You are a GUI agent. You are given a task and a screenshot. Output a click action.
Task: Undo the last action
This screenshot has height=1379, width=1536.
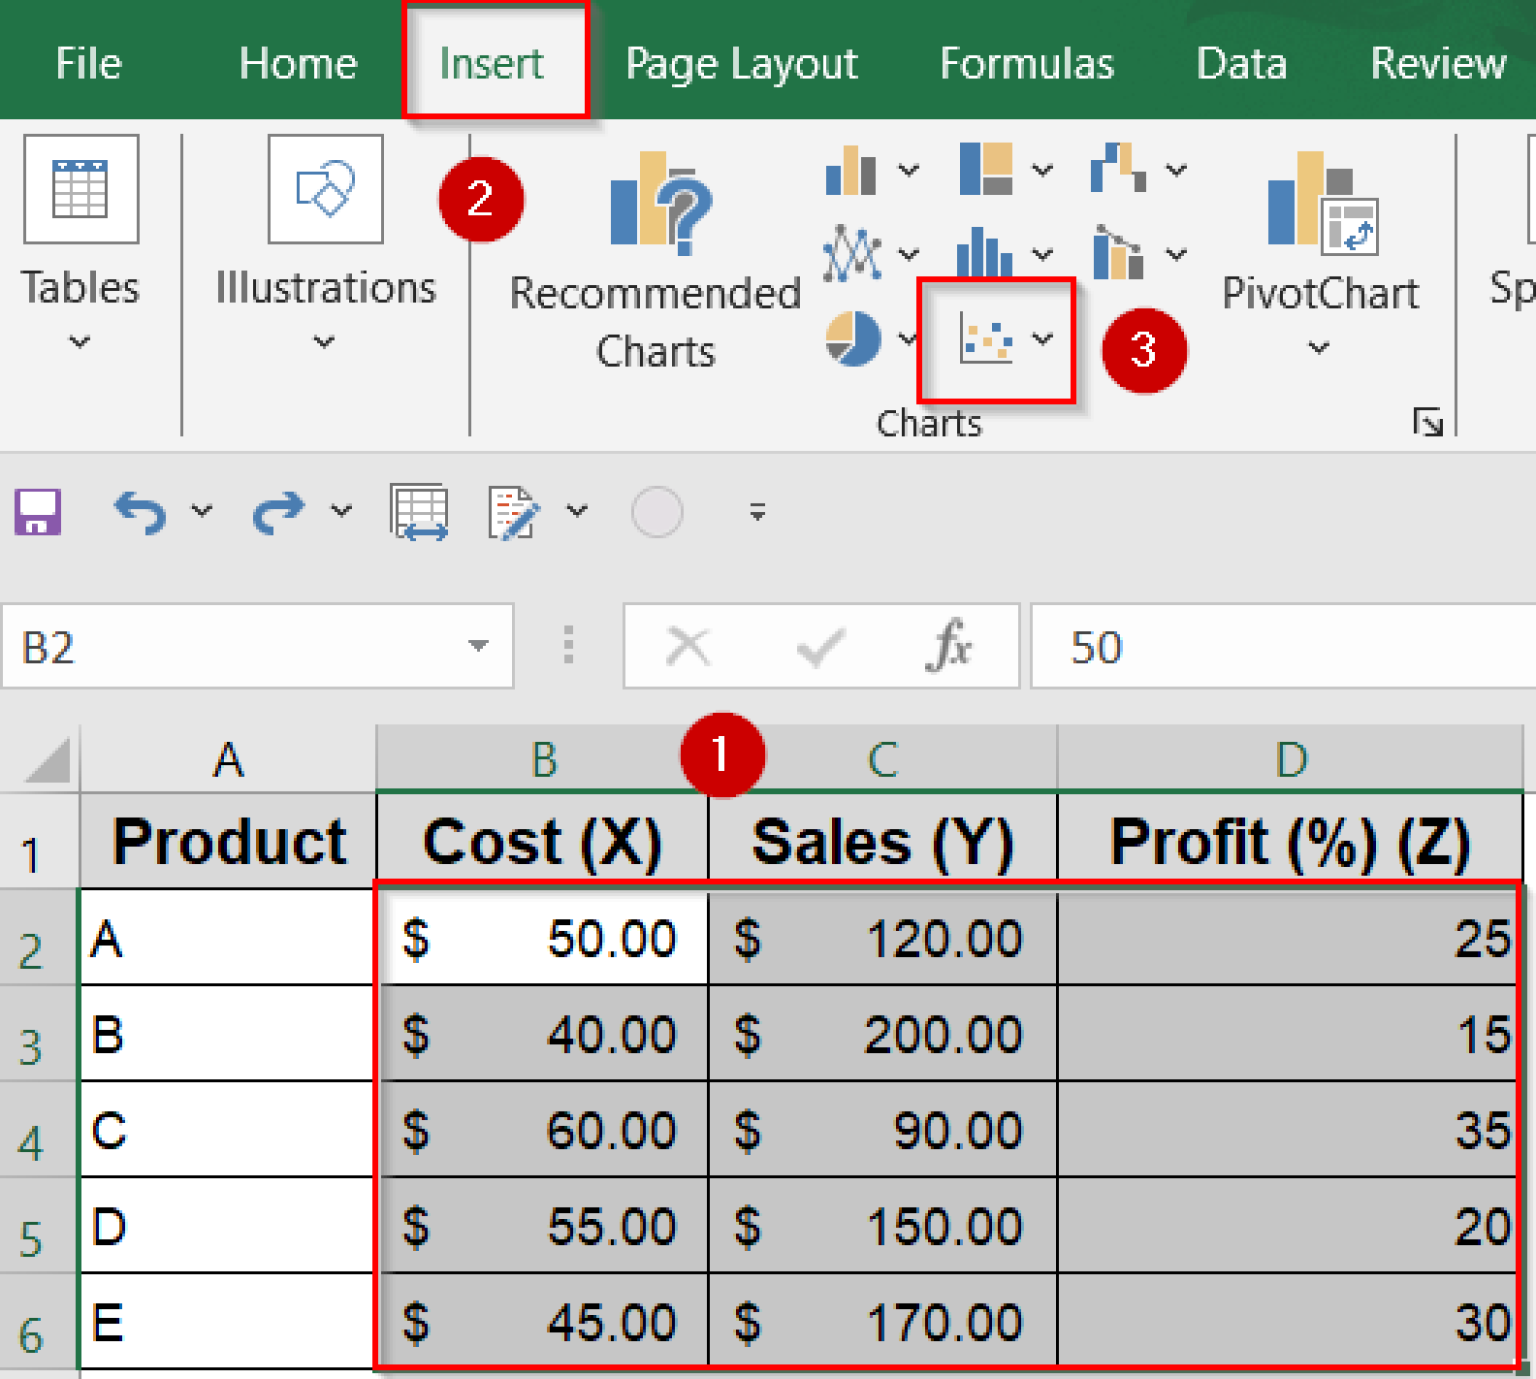(142, 512)
